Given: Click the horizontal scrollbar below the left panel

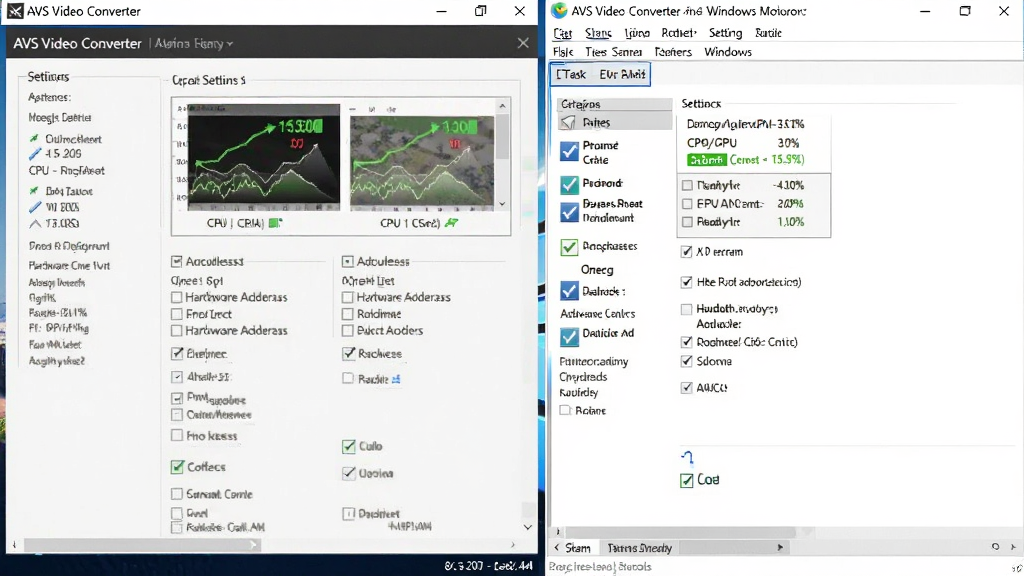Looking at the screenshot, I should pos(142,544).
